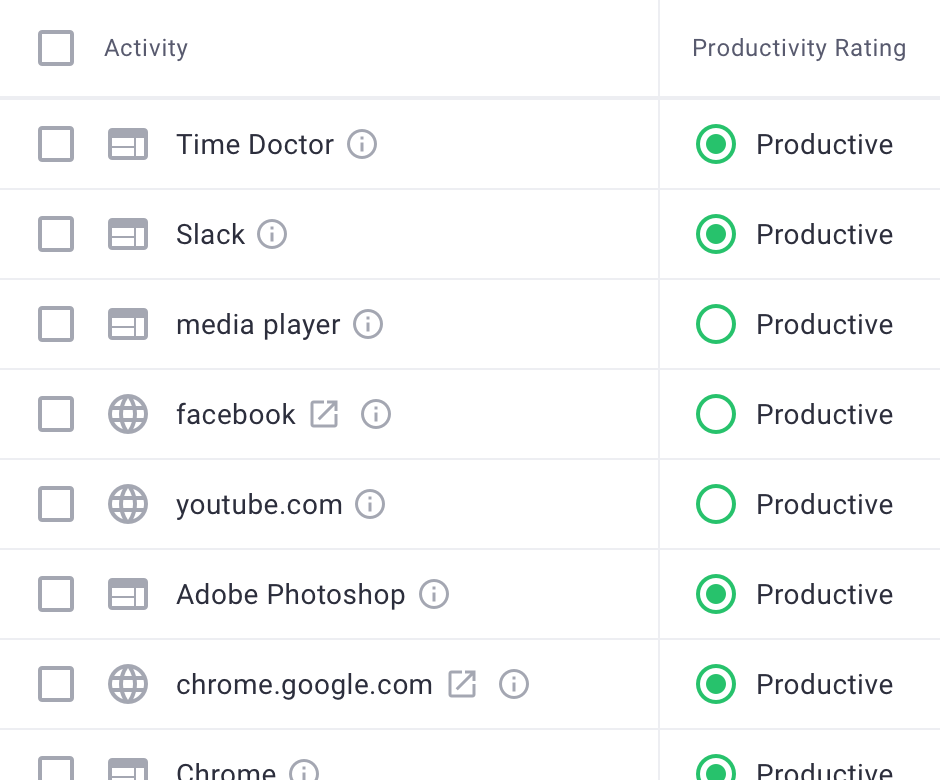Mark media player as Productive

[x=716, y=325]
